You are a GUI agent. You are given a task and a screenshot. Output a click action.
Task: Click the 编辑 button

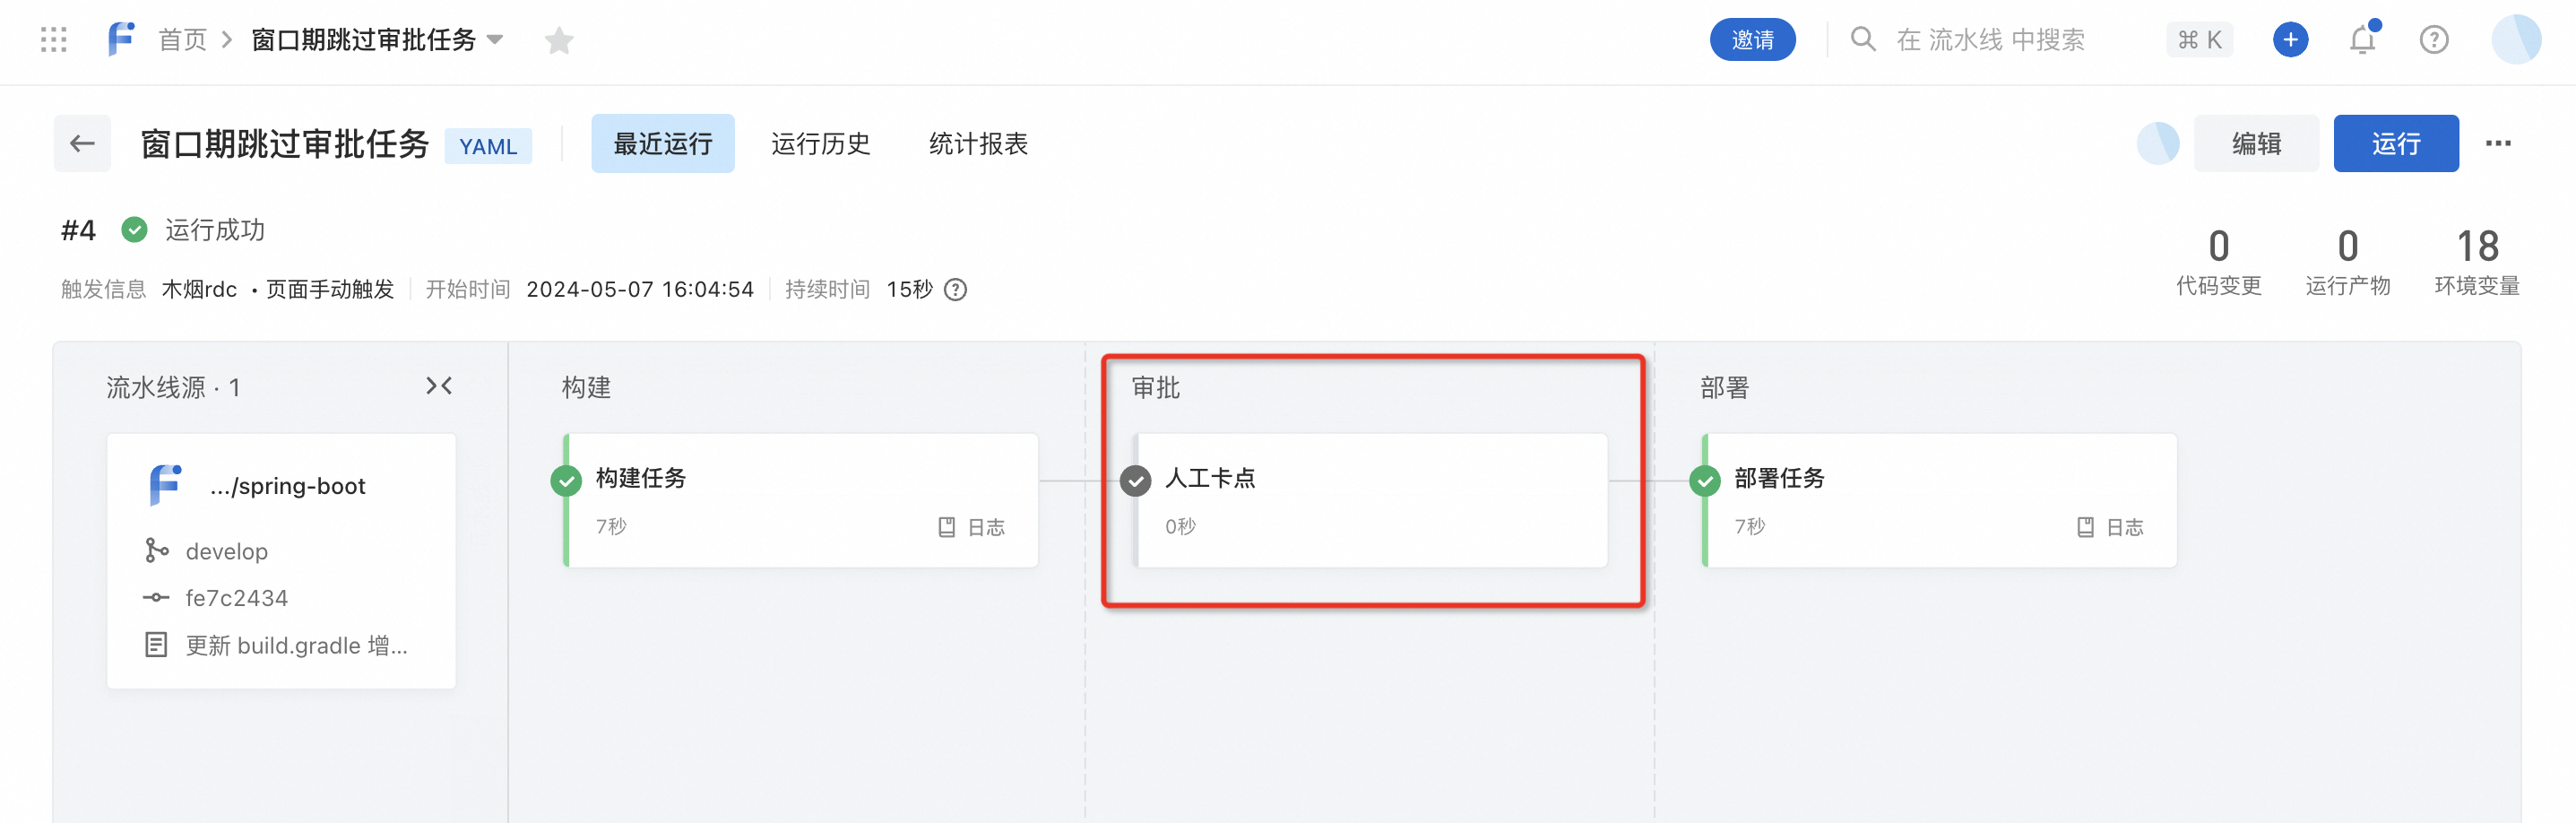click(2256, 144)
